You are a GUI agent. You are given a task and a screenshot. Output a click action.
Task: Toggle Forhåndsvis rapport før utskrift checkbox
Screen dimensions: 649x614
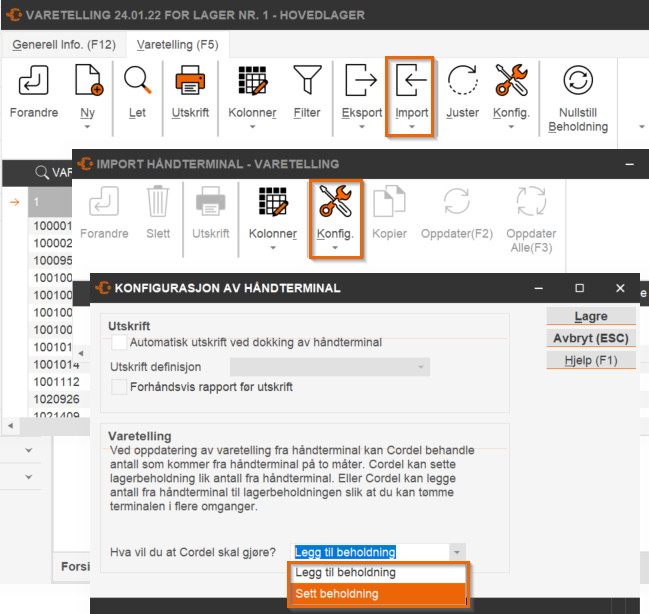click(x=119, y=387)
